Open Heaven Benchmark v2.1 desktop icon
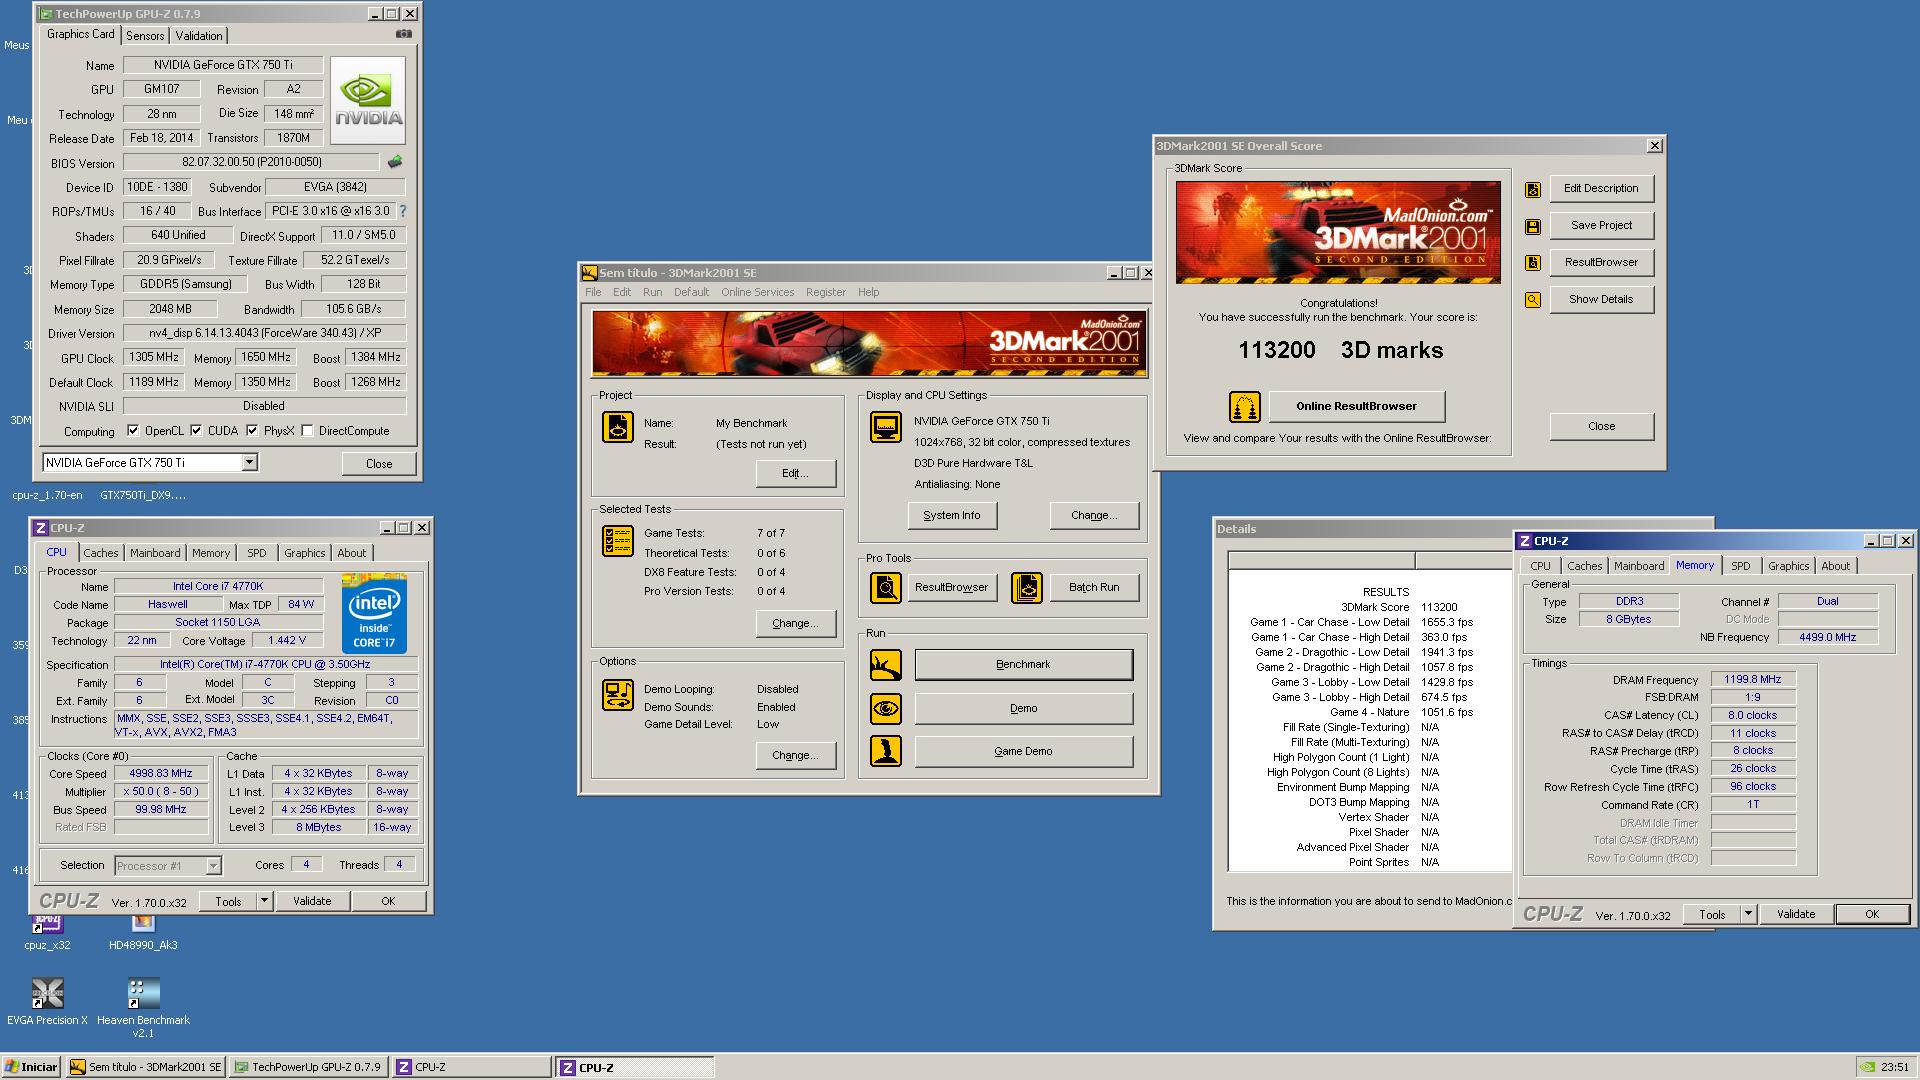The image size is (1920, 1080). [x=143, y=994]
